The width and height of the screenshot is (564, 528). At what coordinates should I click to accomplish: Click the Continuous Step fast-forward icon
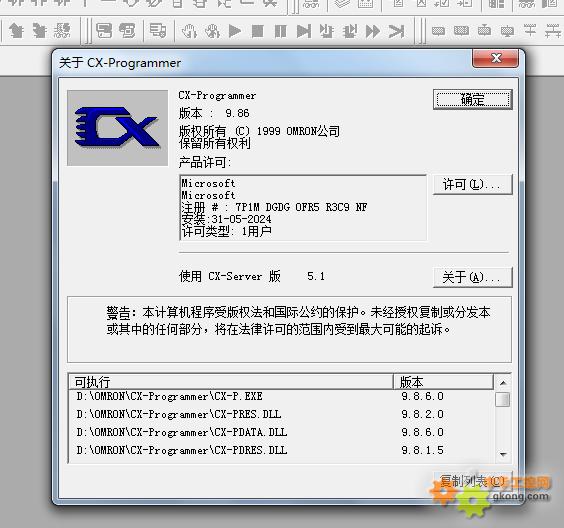pyautogui.click(x=373, y=31)
